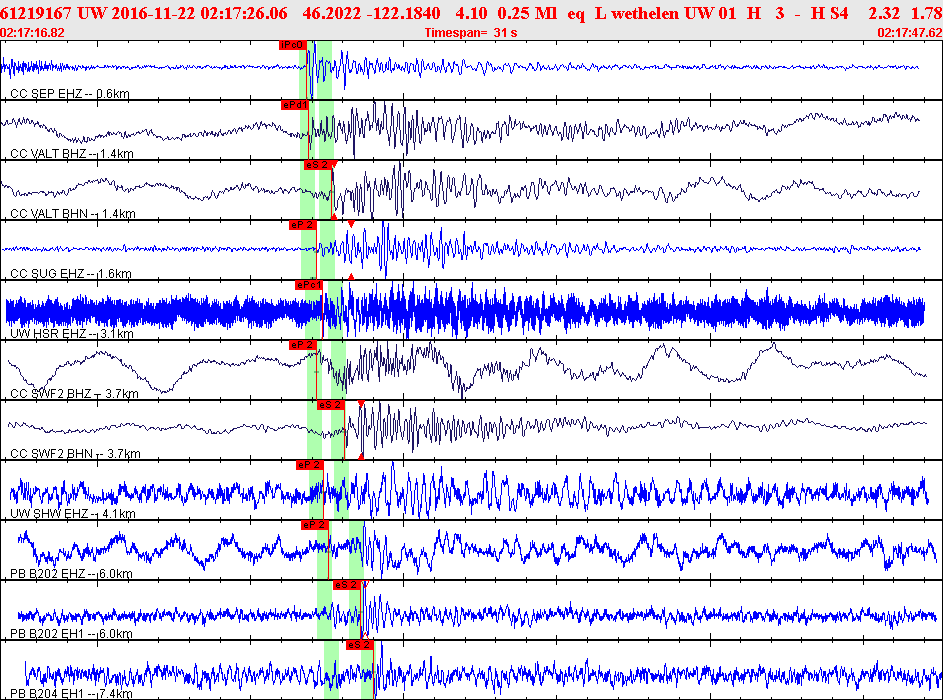Image resolution: width=943 pixels, height=700 pixels.
Task: Click the eP 2 pick flag on SUG EHZ
Action: pyautogui.click(x=303, y=225)
